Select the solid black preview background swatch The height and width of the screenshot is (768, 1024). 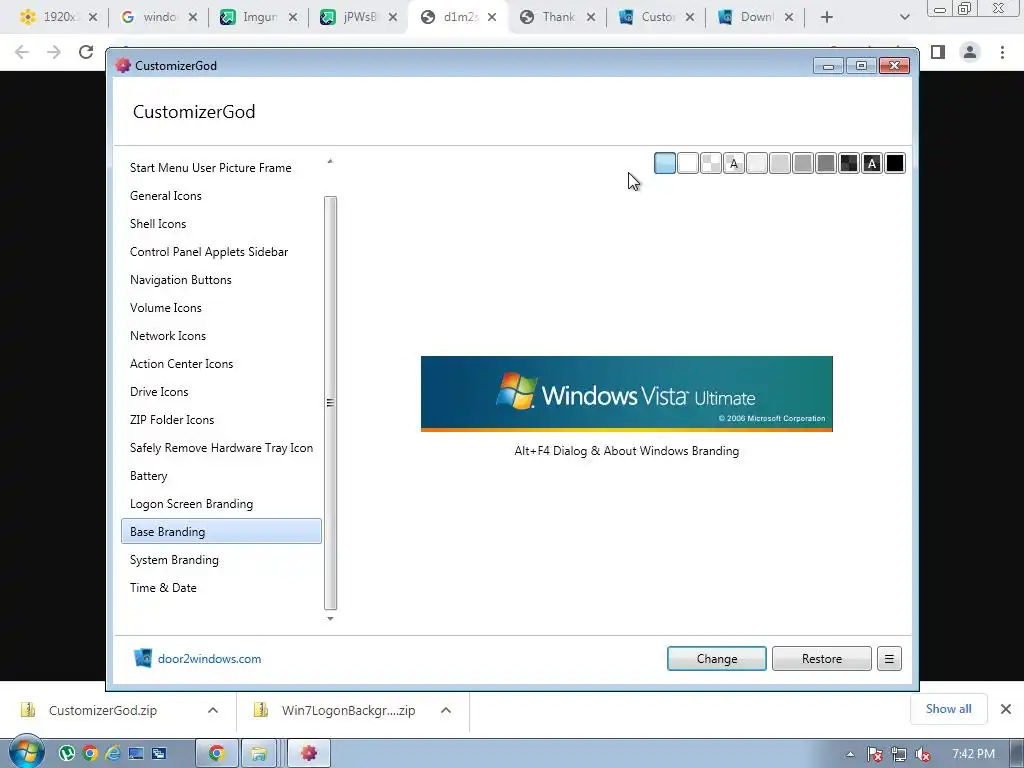click(x=895, y=163)
